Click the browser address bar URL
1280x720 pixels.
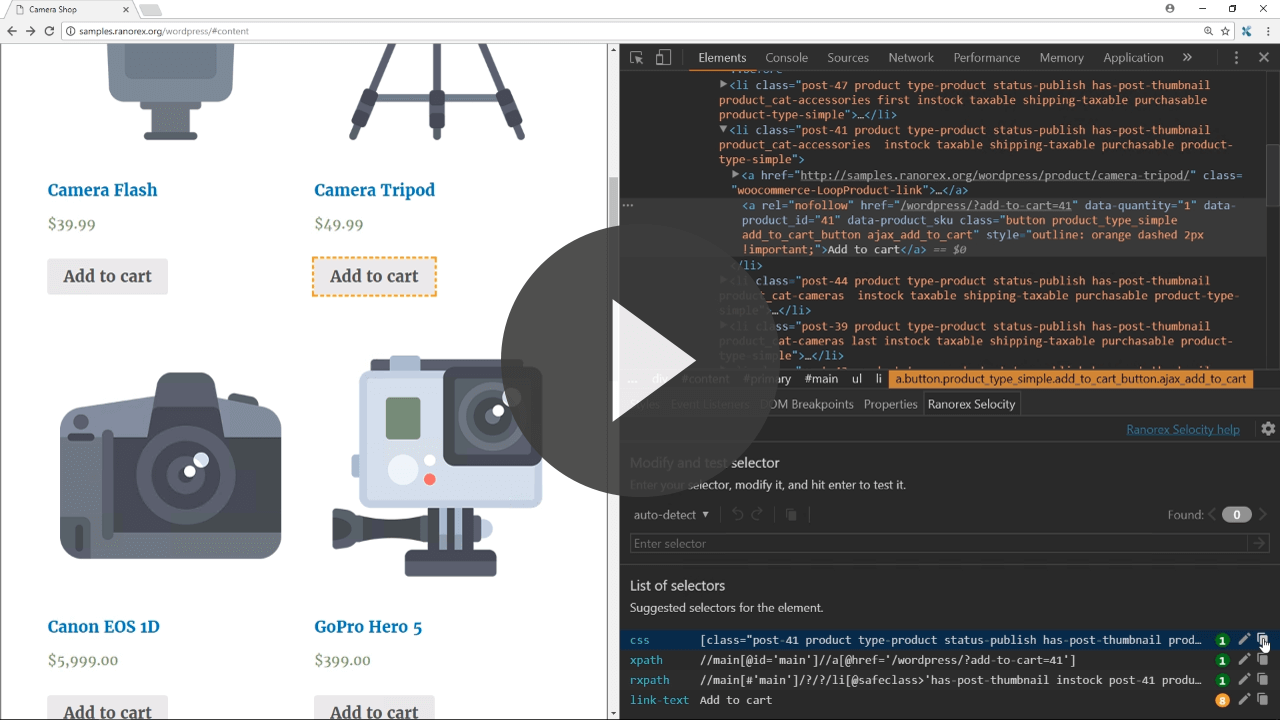click(x=164, y=31)
